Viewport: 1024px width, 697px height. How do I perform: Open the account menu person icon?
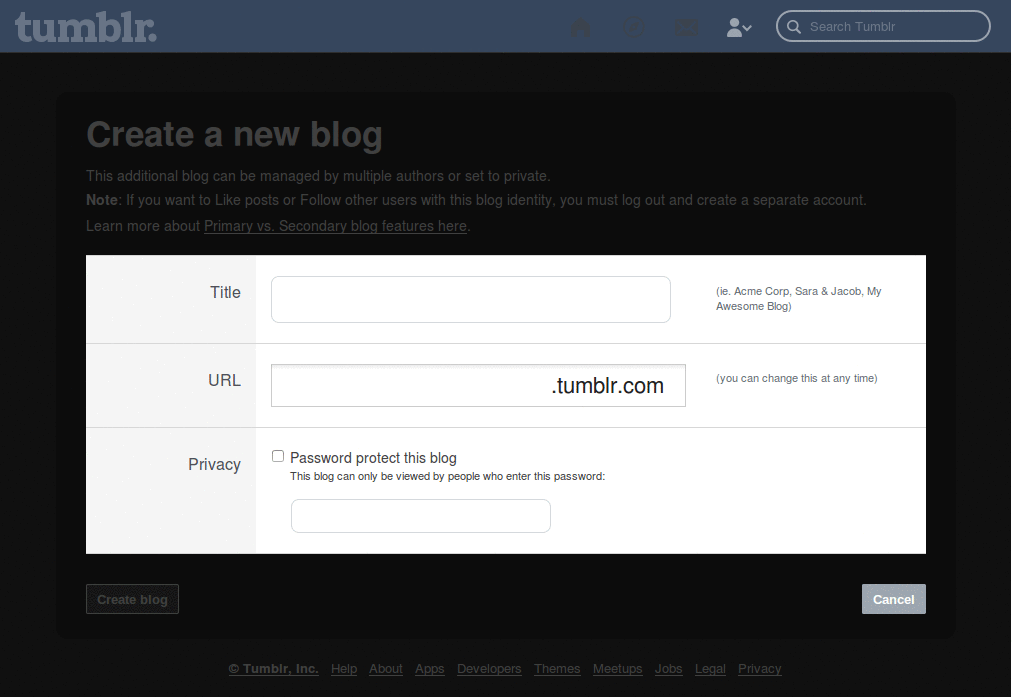tap(739, 27)
